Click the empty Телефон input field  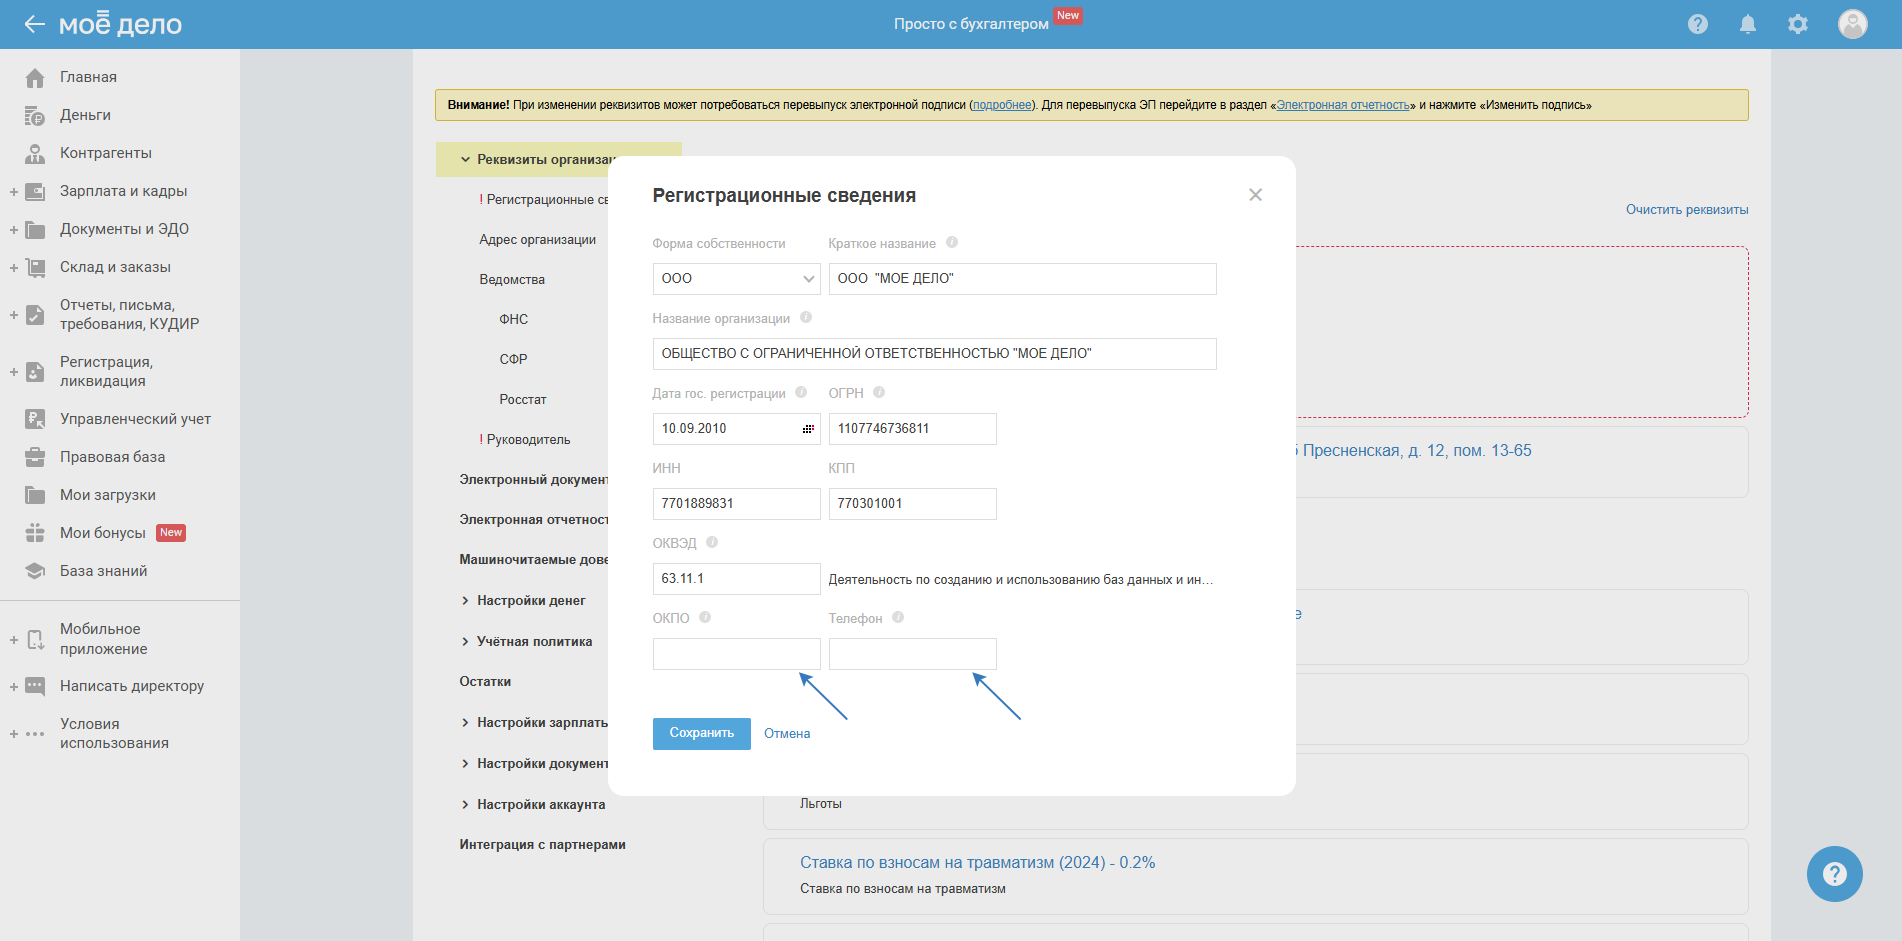tap(912, 654)
